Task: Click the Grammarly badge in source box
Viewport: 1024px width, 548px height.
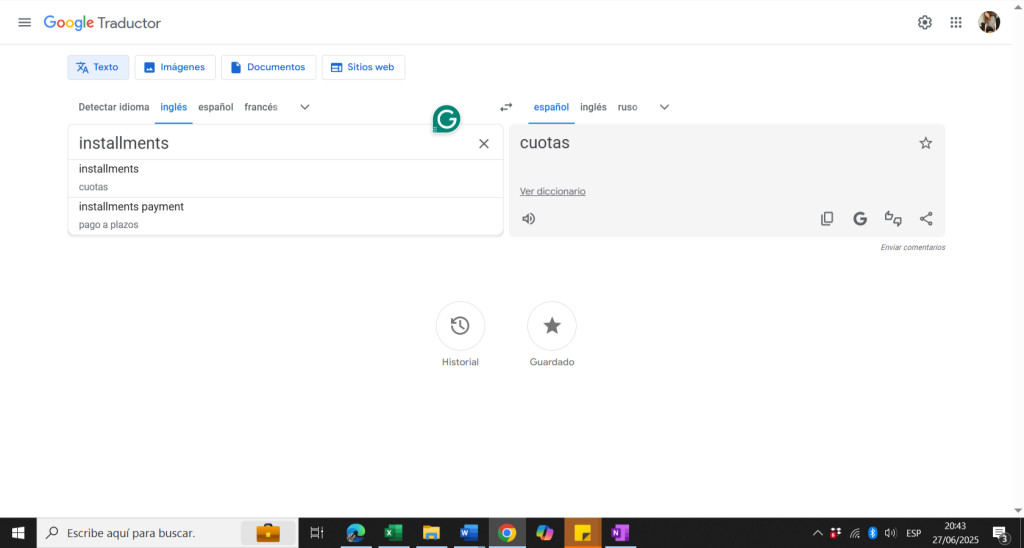Action: (447, 119)
